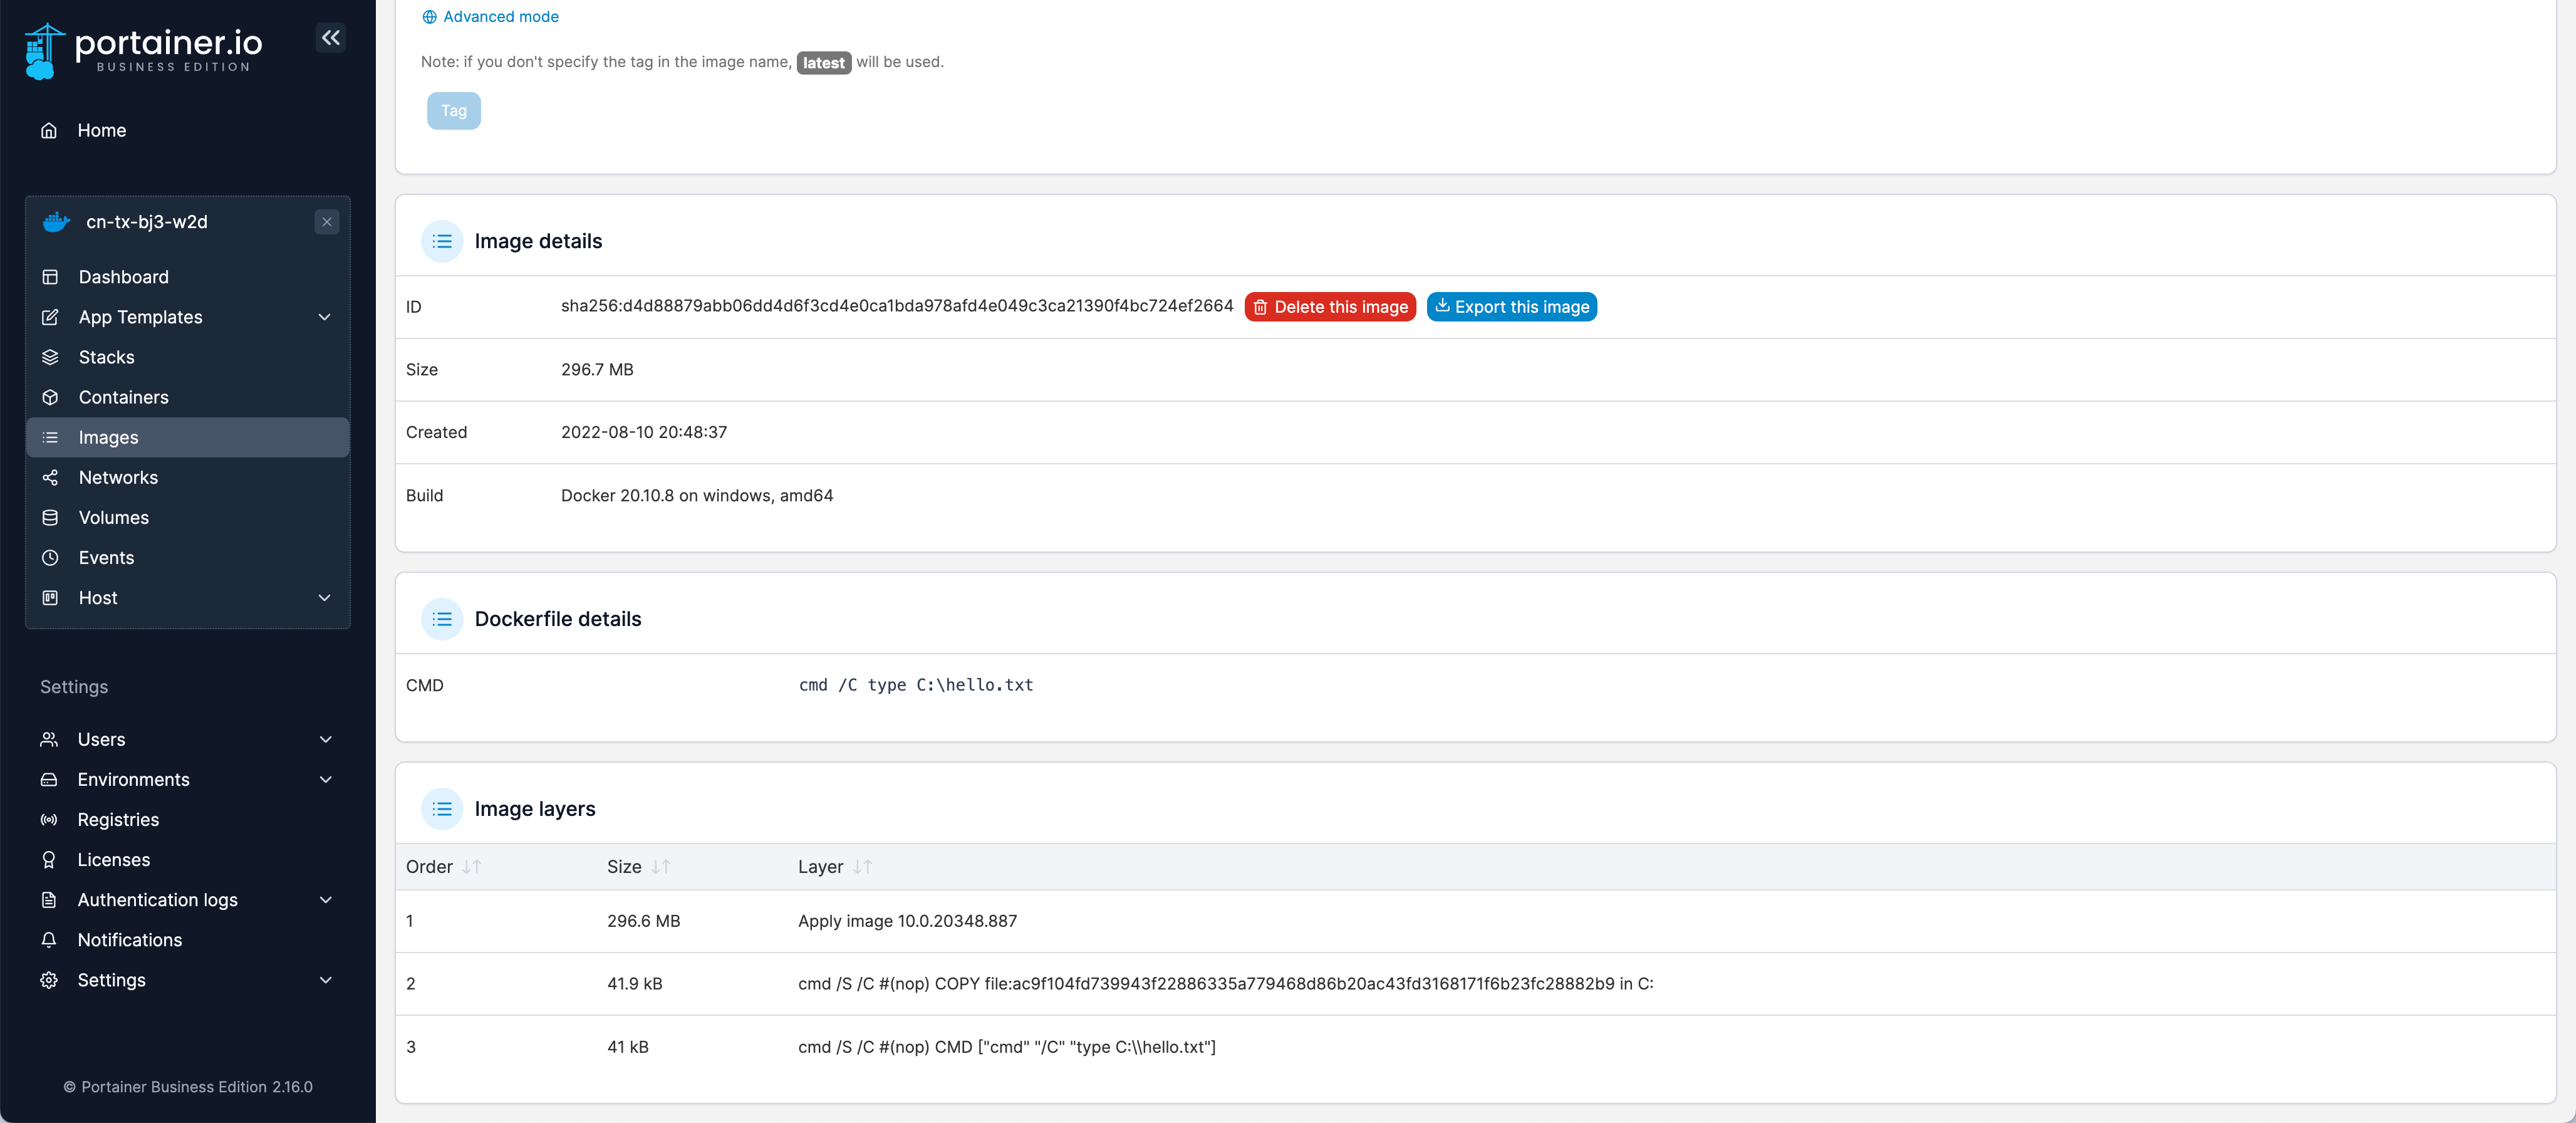Image resolution: width=2576 pixels, height=1123 pixels.
Task: Click the Environments drive icon
Action: point(49,779)
